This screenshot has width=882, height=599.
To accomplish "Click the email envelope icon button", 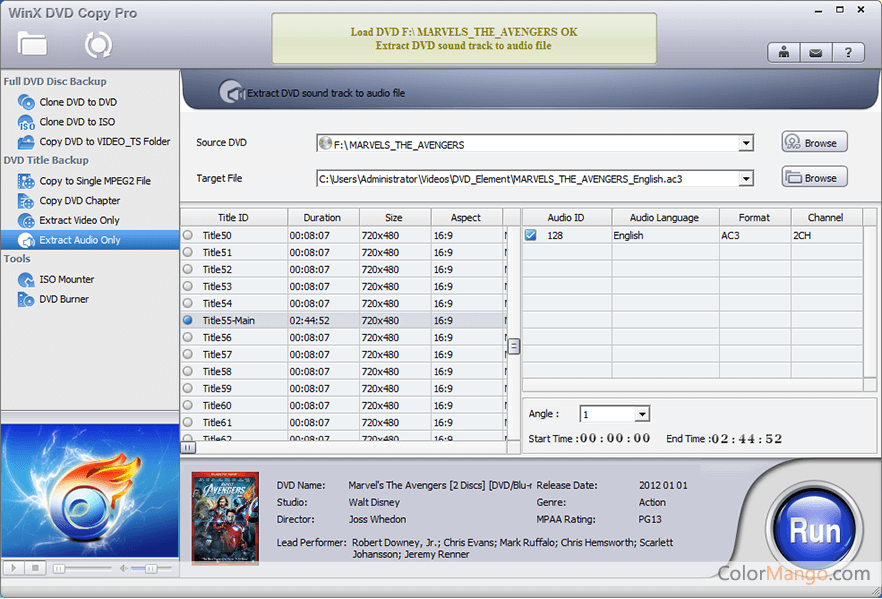I will click(x=815, y=53).
